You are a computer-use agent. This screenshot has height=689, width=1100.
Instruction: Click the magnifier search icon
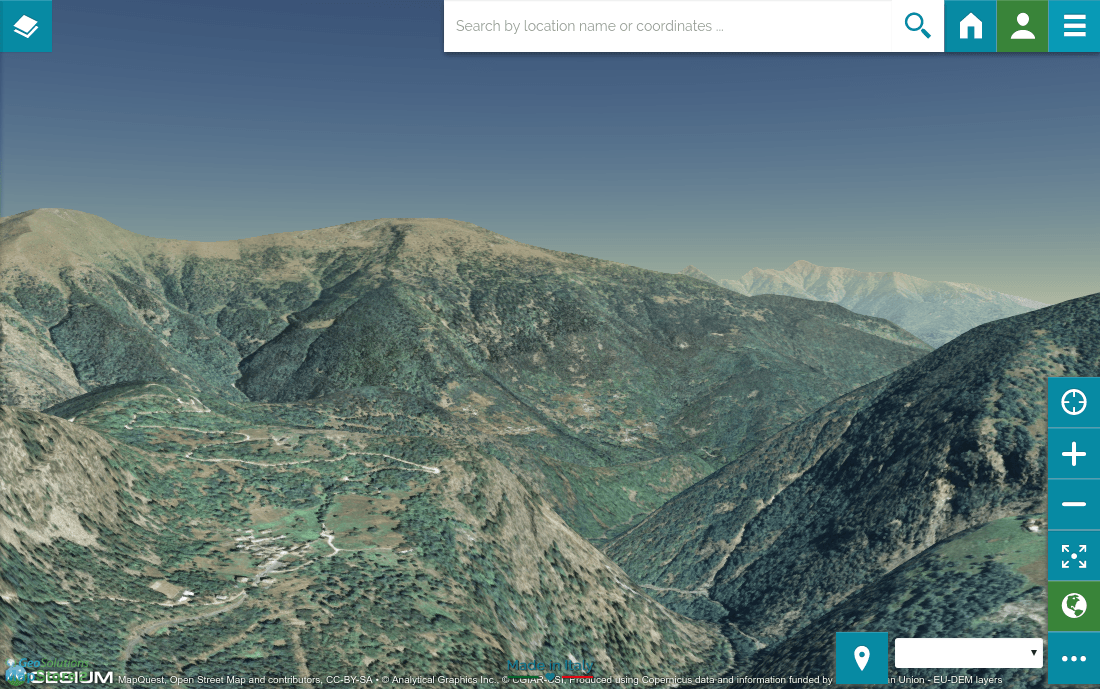click(x=917, y=26)
